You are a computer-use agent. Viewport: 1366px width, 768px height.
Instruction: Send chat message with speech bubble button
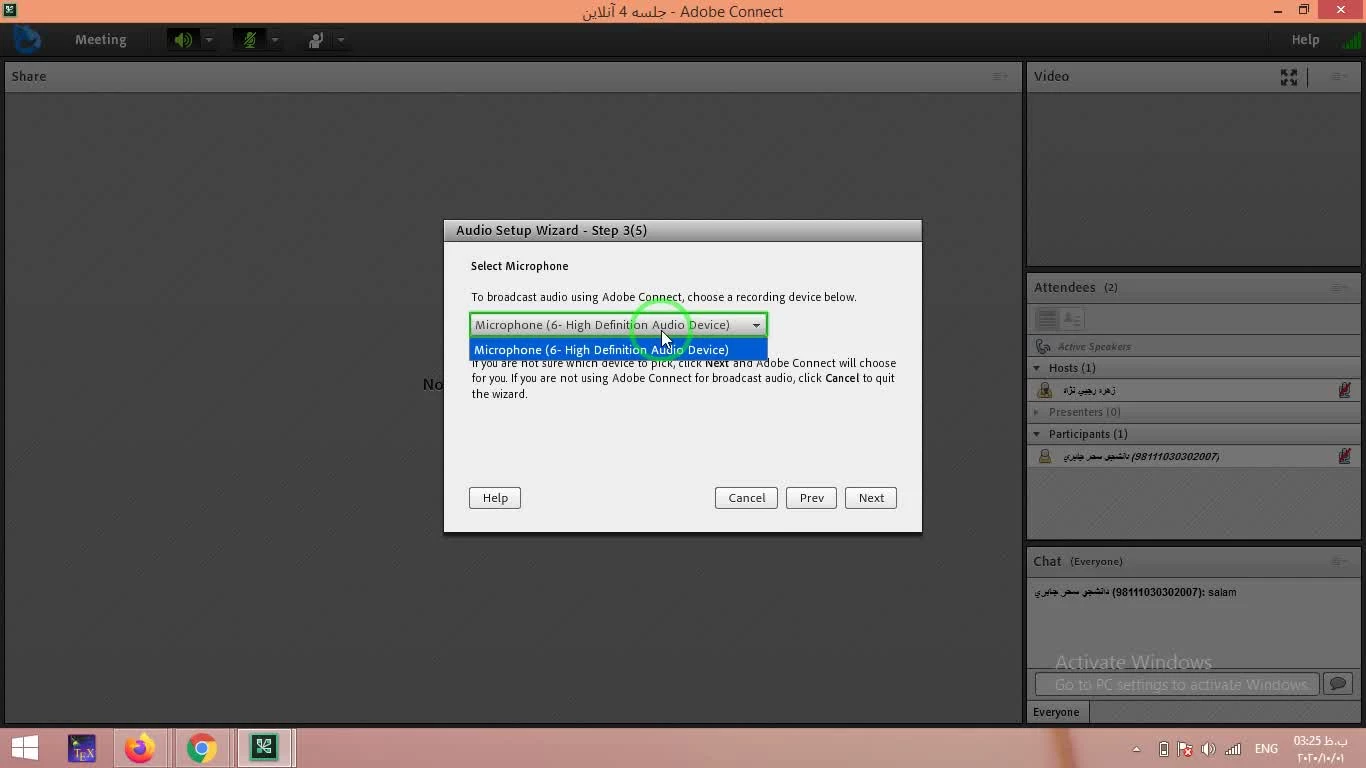point(1338,684)
